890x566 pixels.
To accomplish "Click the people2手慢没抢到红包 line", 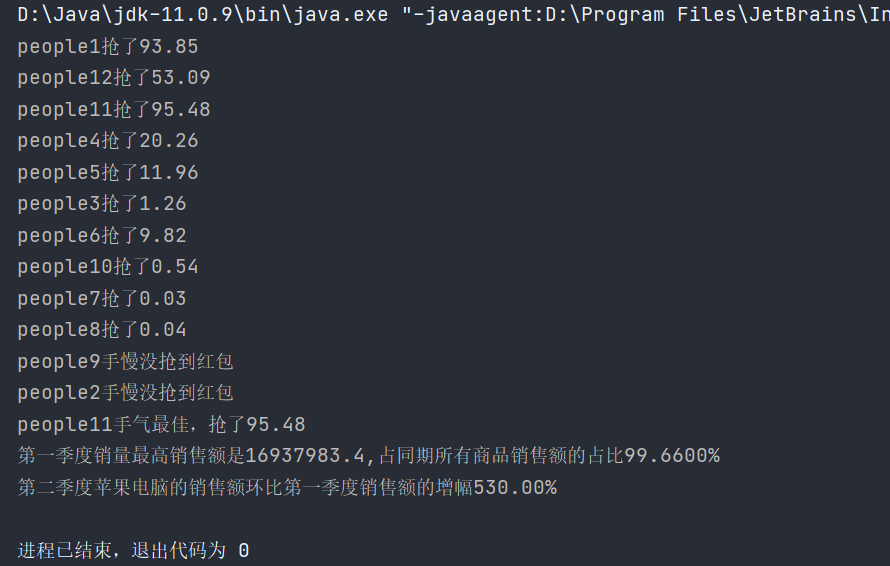I will (125, 393).
